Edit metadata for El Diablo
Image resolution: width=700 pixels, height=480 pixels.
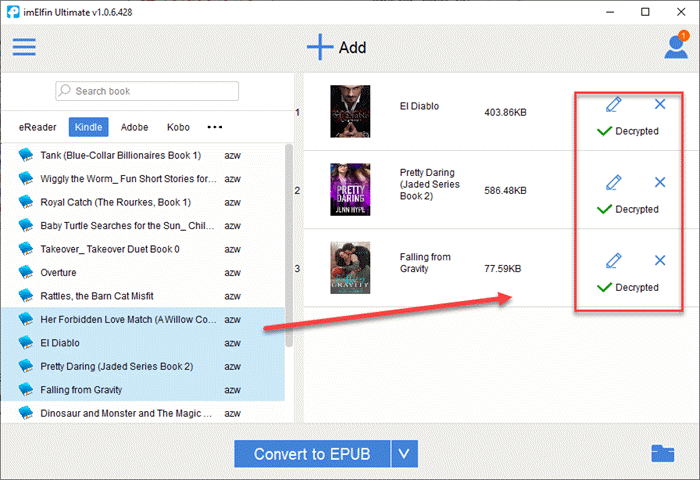[x=613, y=104]
